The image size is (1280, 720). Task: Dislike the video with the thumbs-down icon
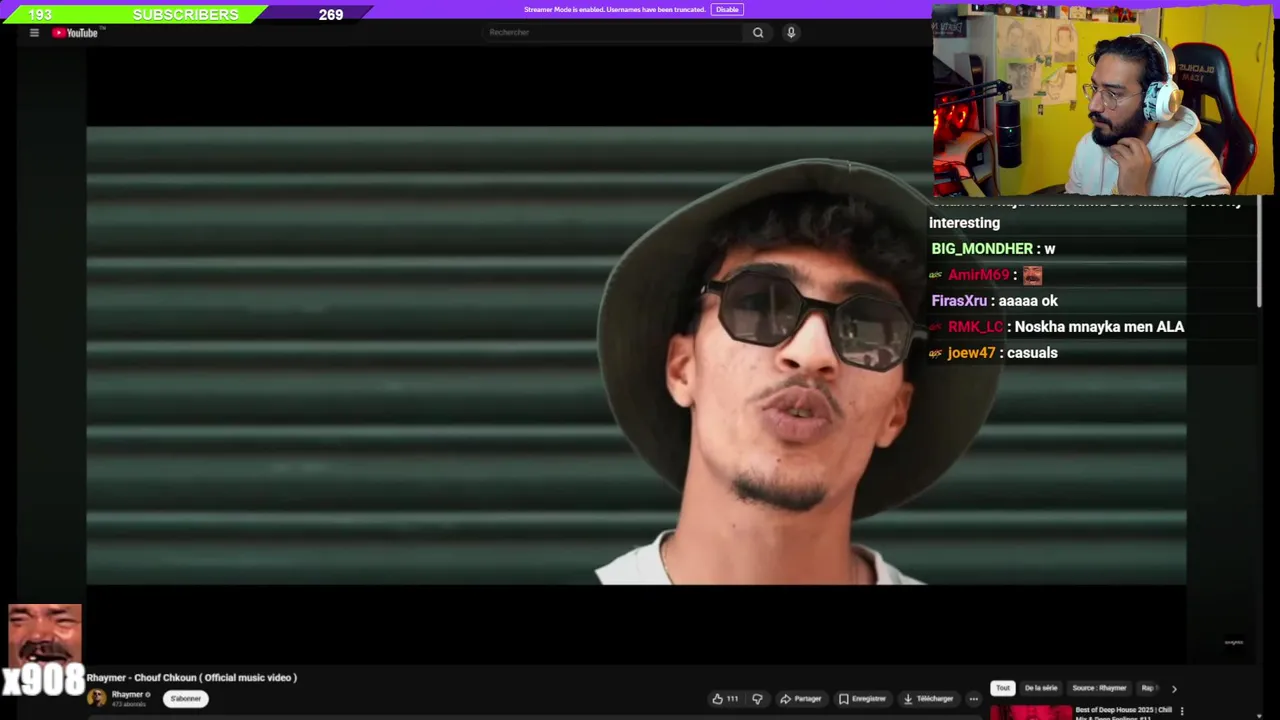(757, 699)
